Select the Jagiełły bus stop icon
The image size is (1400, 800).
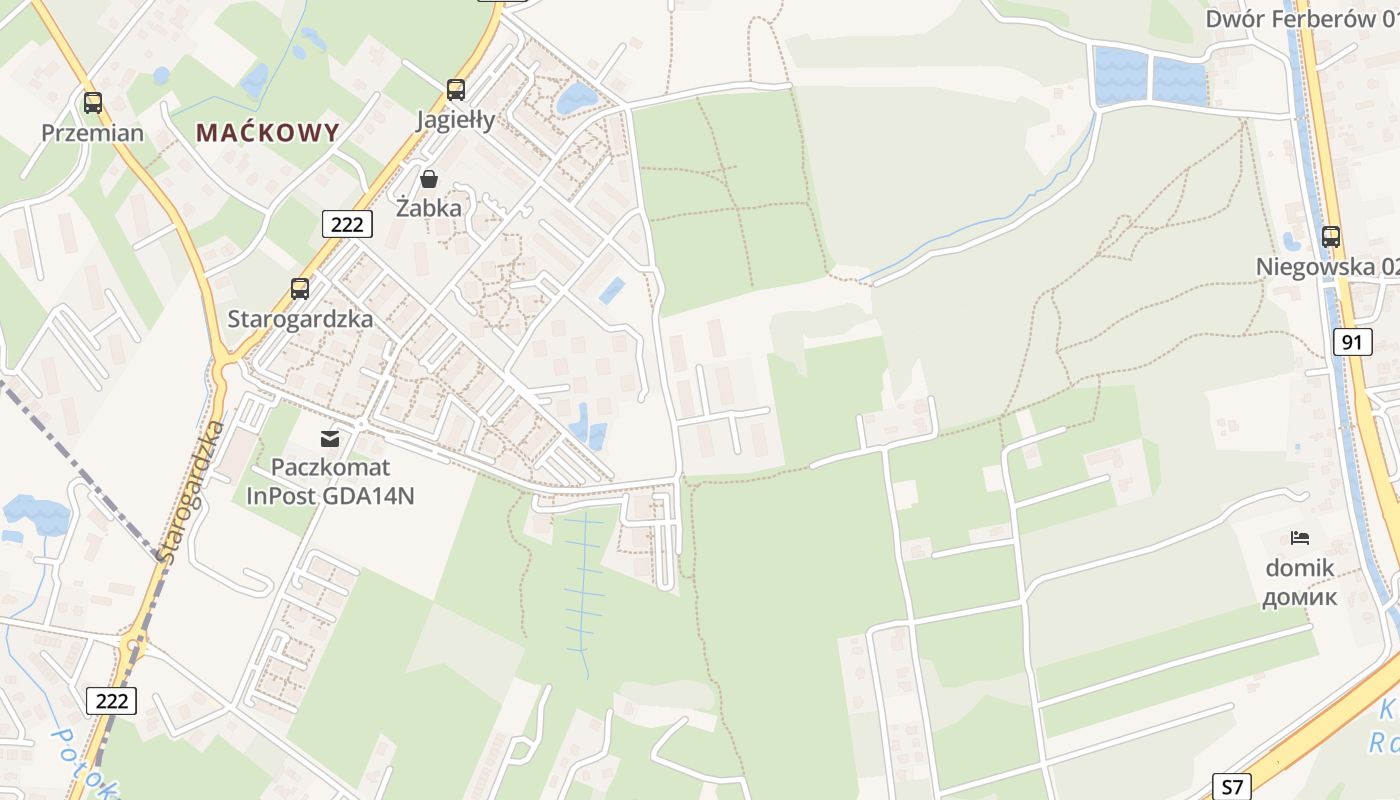click(456, 89)
